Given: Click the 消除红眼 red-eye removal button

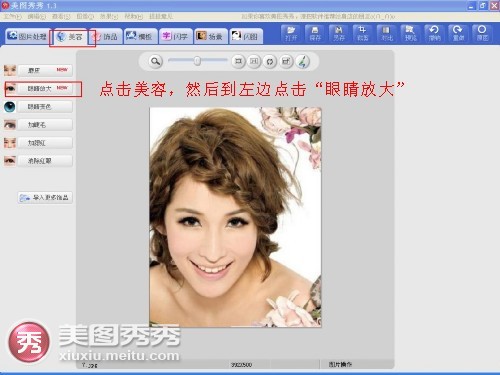Looking at the screenshot, I should click(x=45, y=161).
